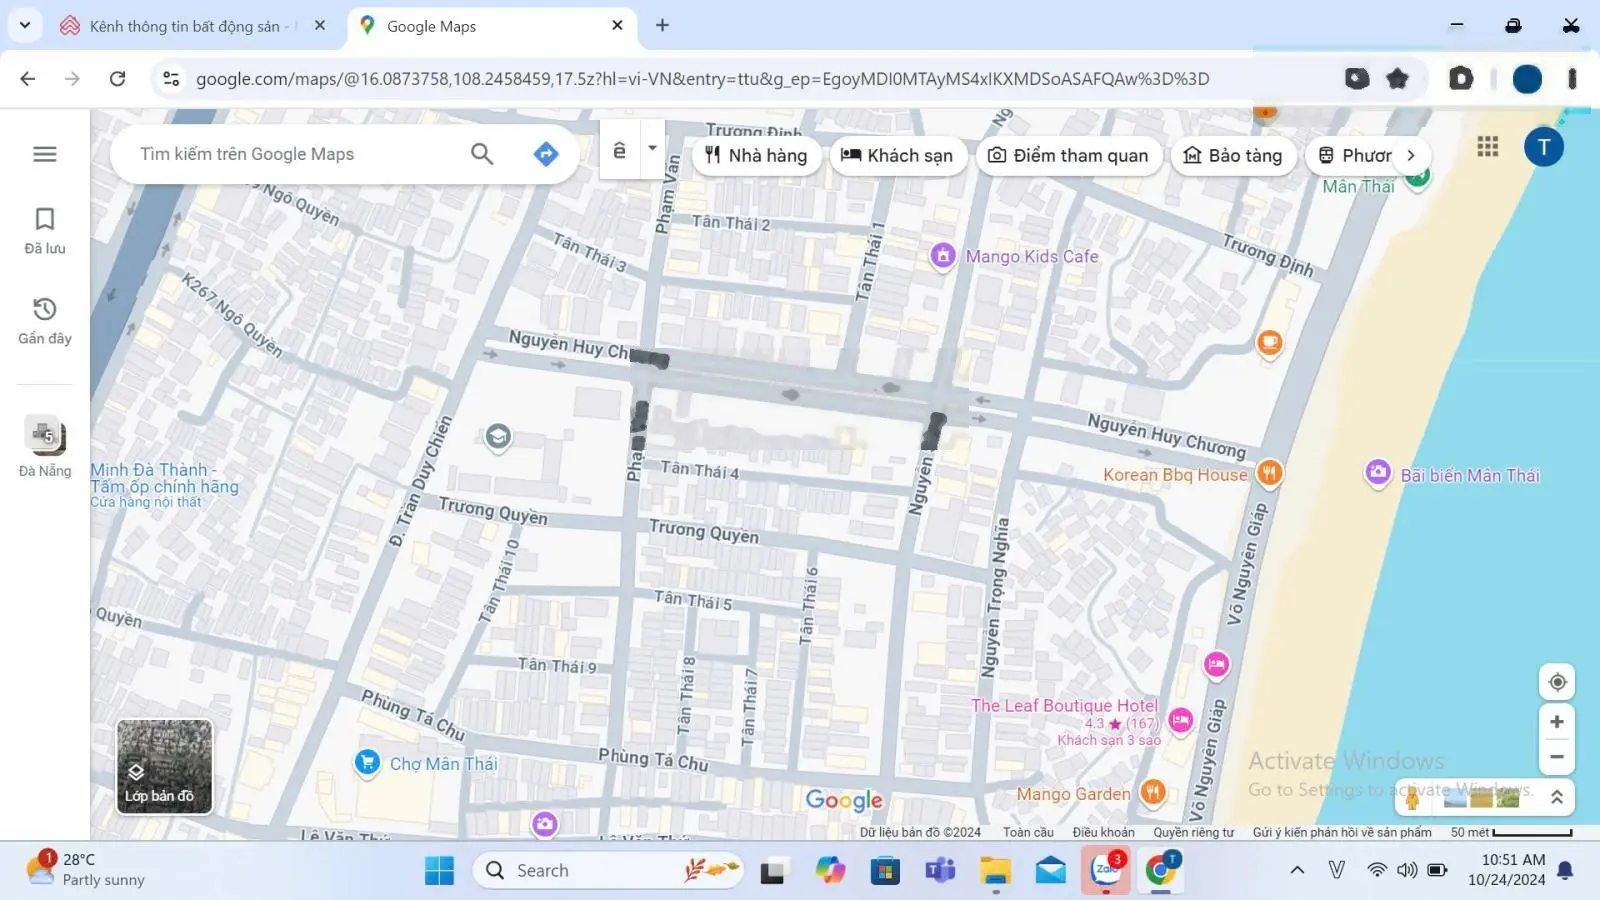Open File Explorer from taskbar
The image size is (1600, 900).
click(x=995, y=870)
